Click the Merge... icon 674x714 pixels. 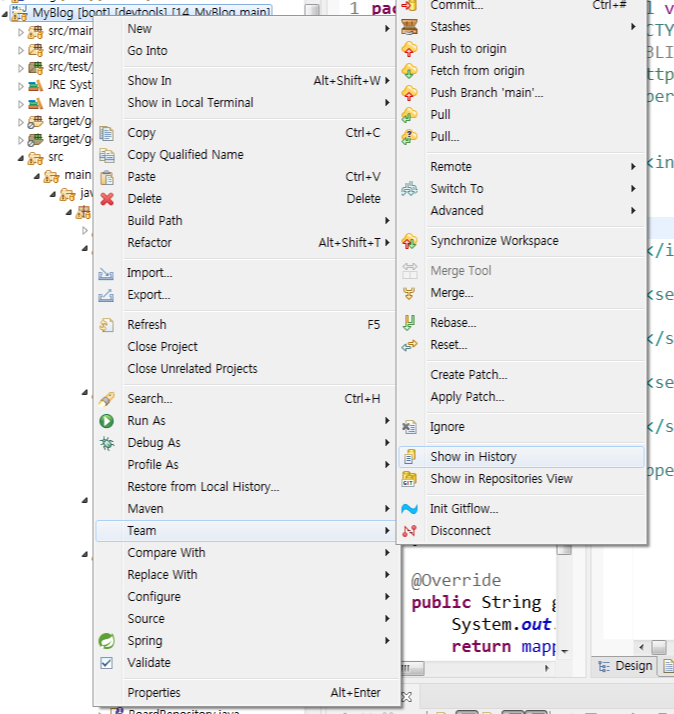(x=409, y=293)
